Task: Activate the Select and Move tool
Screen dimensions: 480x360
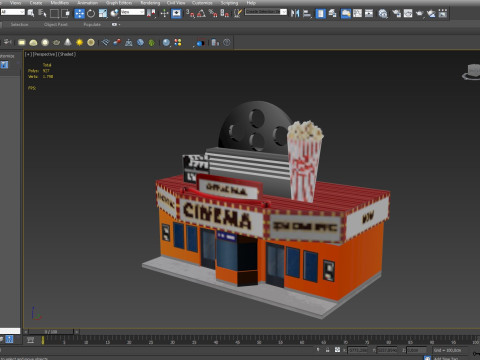Action: [x=79, y=13]
